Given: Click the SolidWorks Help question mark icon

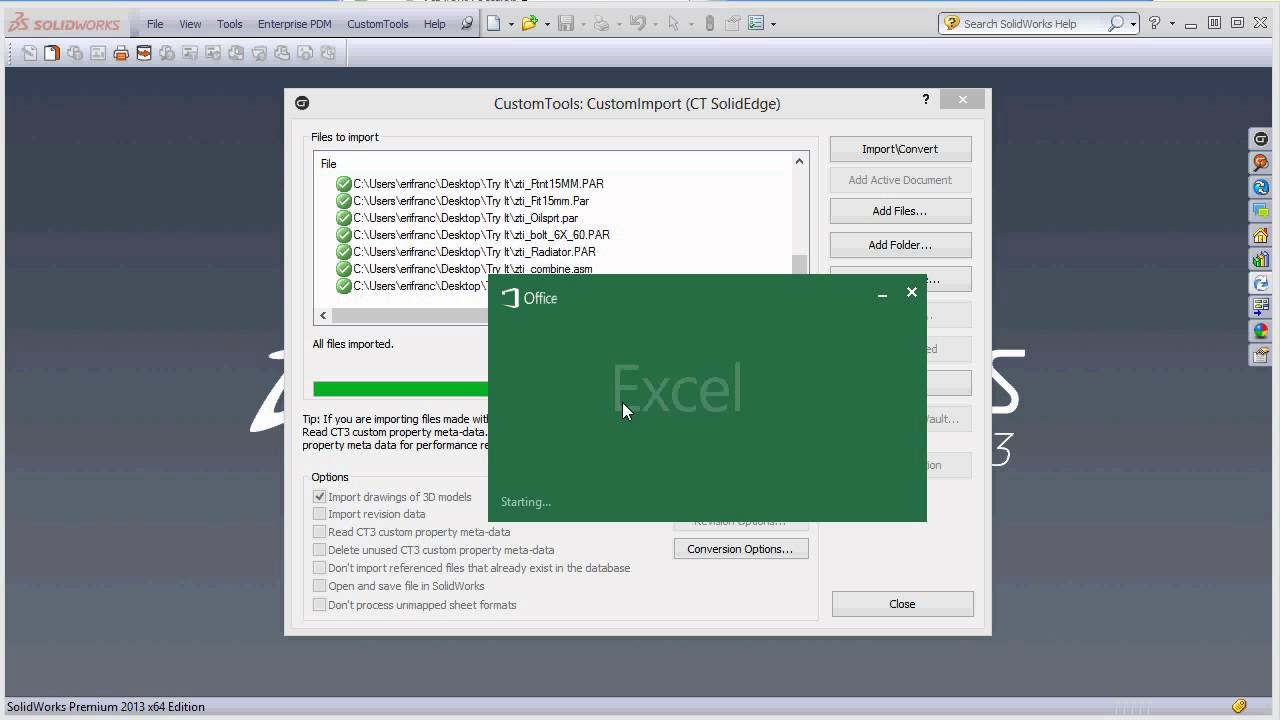Looking at the screenshot, I should click(1155, 23).
